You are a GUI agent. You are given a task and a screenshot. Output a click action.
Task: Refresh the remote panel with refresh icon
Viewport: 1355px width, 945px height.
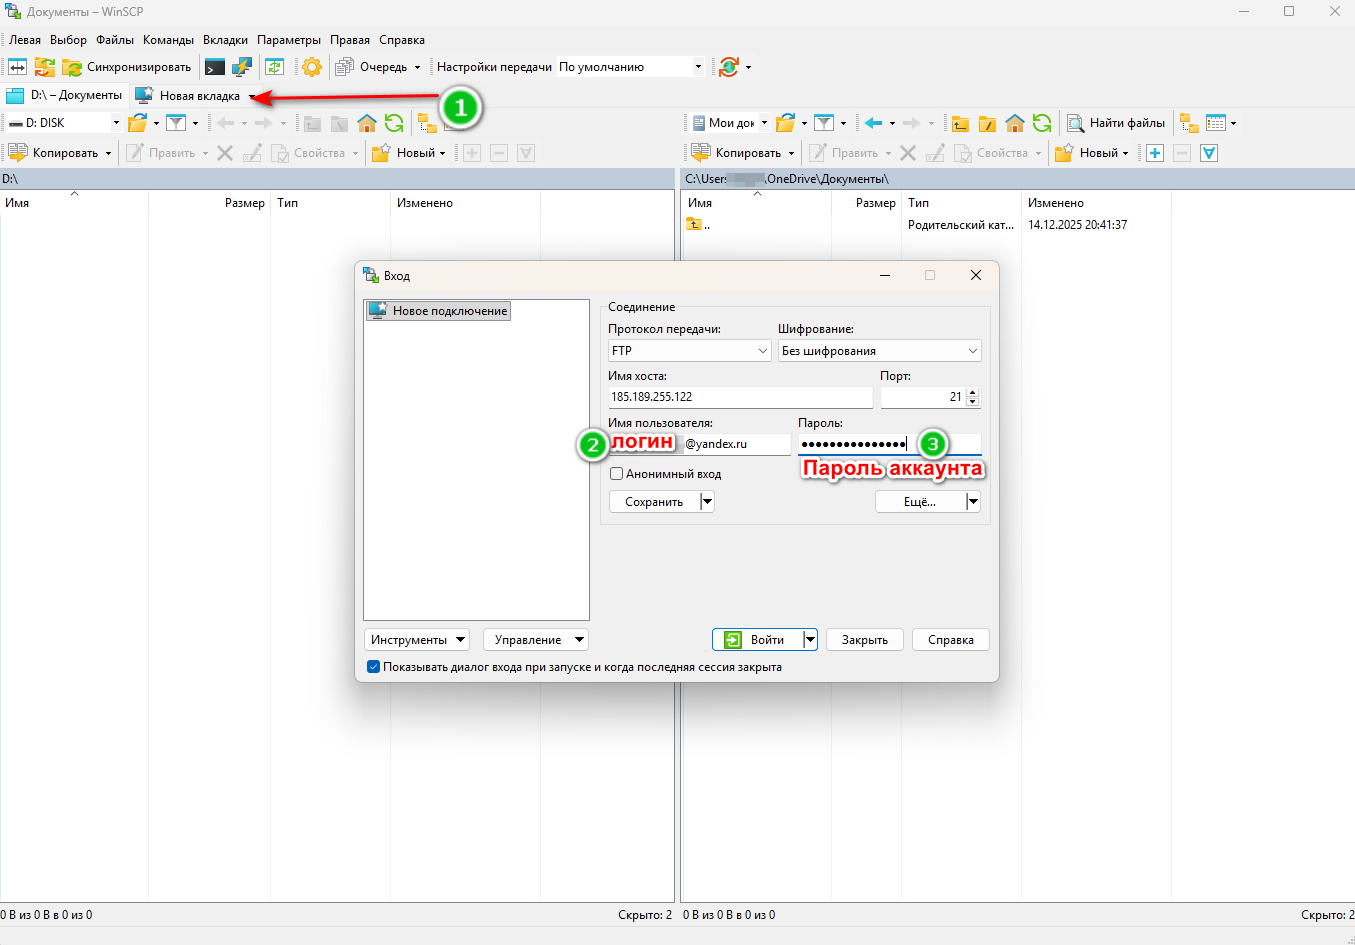coord(1042,122)
